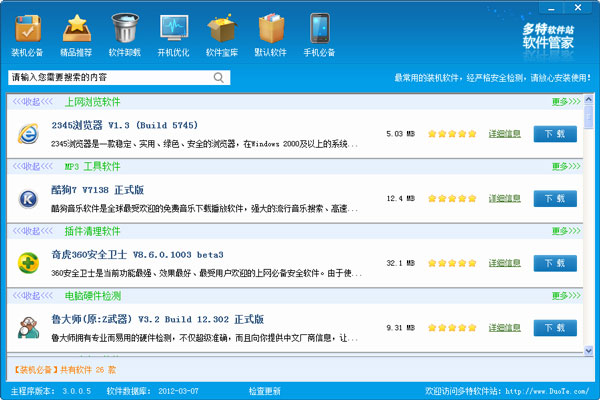The width and height of the screenshot is (600, 400).
Task: Click the 多特软件站 软件管家 logo
Action: [x=548, y=36]
